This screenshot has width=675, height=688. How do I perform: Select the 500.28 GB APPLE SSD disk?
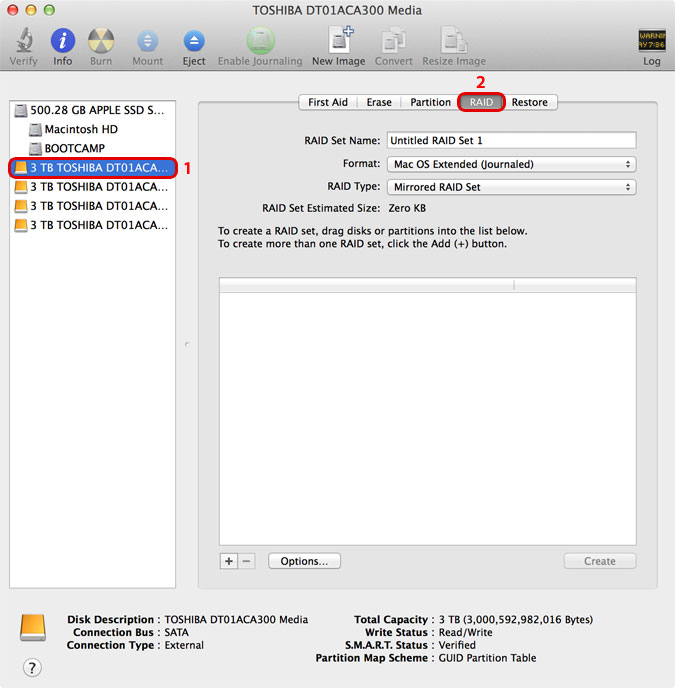(x=94, y=111)
